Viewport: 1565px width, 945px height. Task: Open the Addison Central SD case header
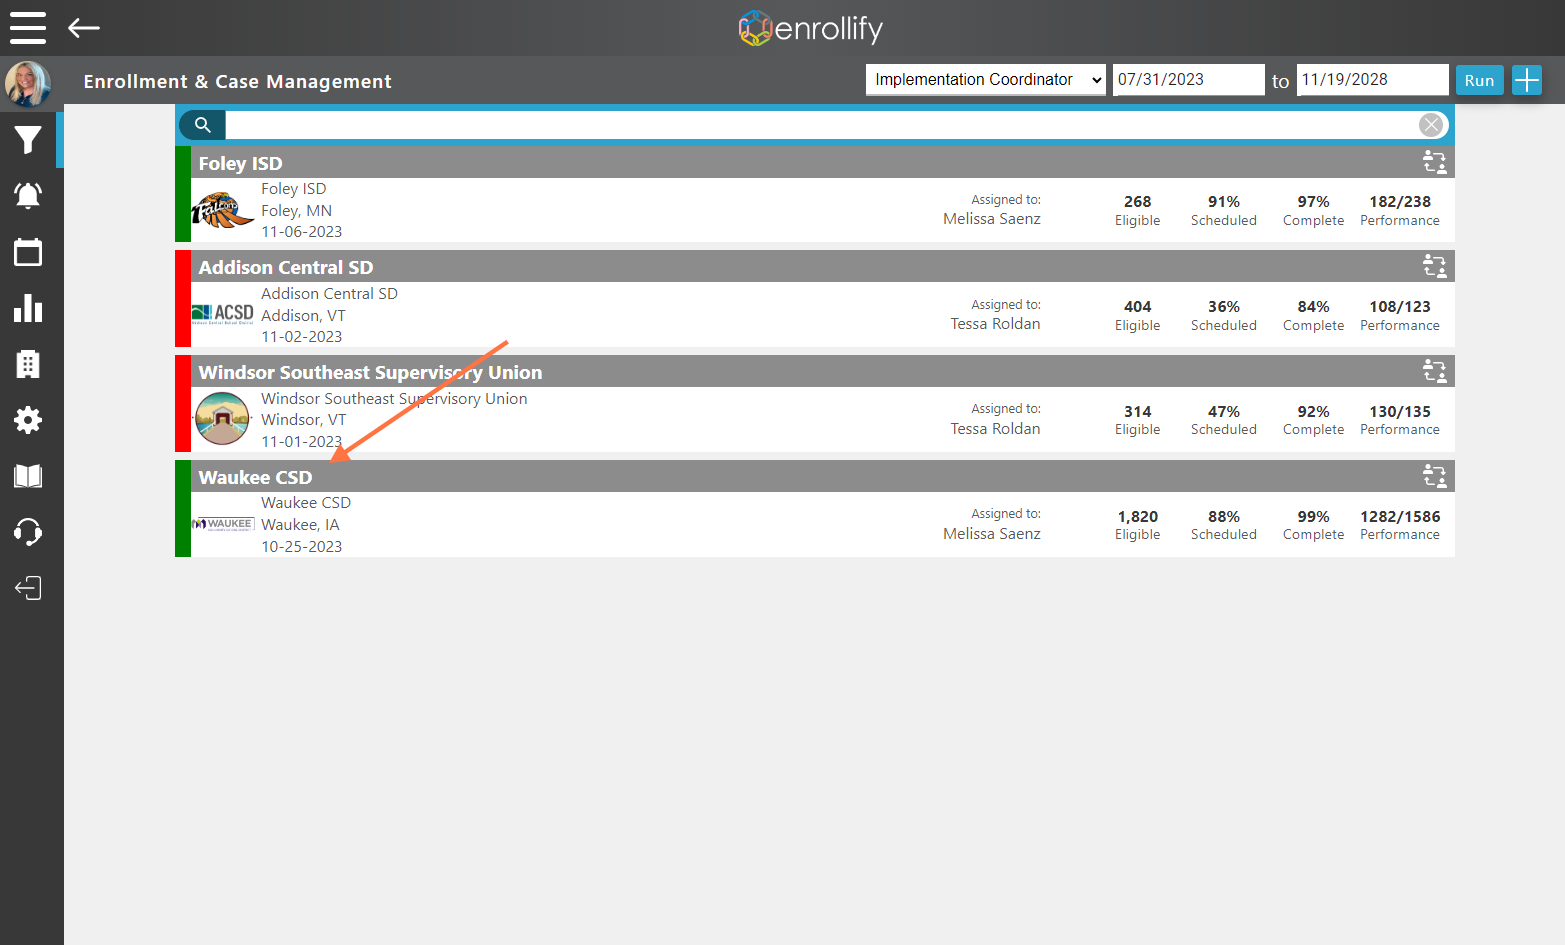[x=822, y=267]
